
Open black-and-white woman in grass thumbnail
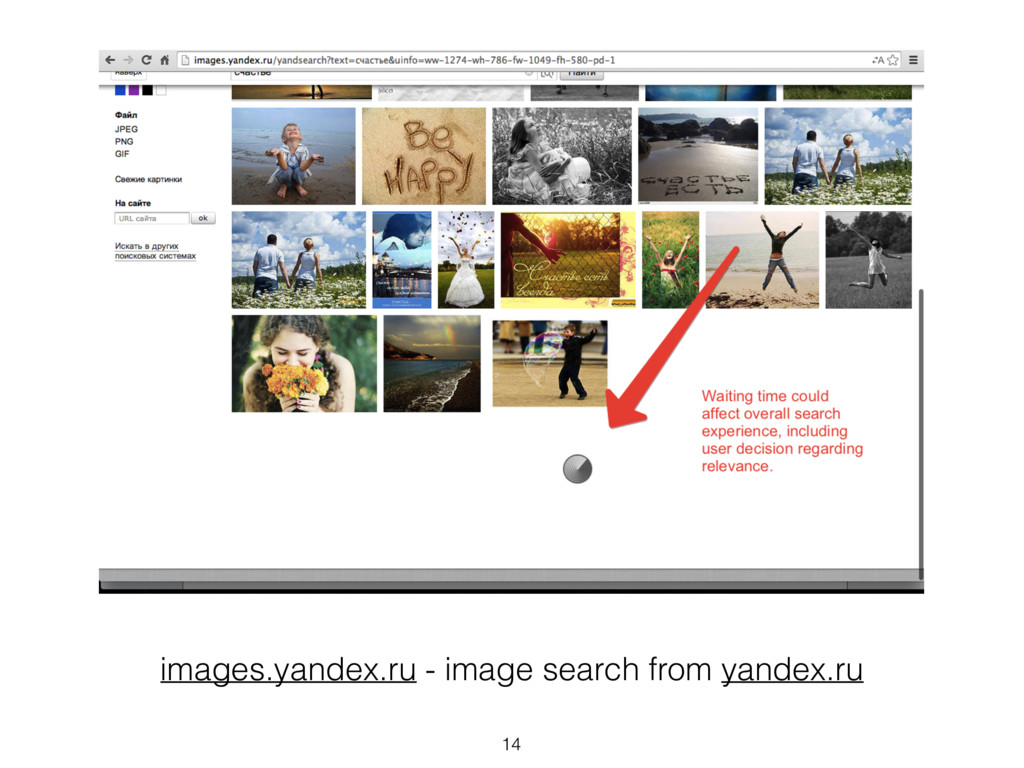coord(562,156)
